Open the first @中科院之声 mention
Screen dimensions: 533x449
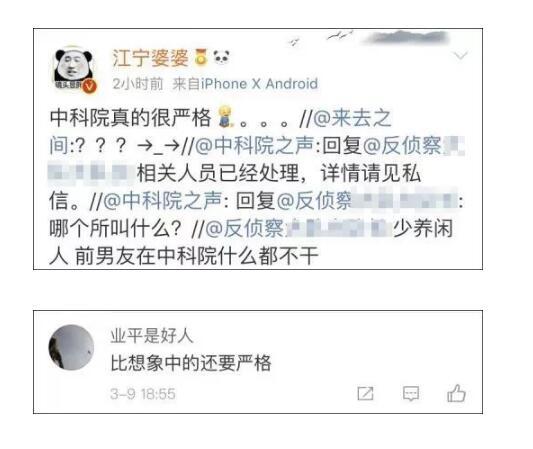(254, 145)
